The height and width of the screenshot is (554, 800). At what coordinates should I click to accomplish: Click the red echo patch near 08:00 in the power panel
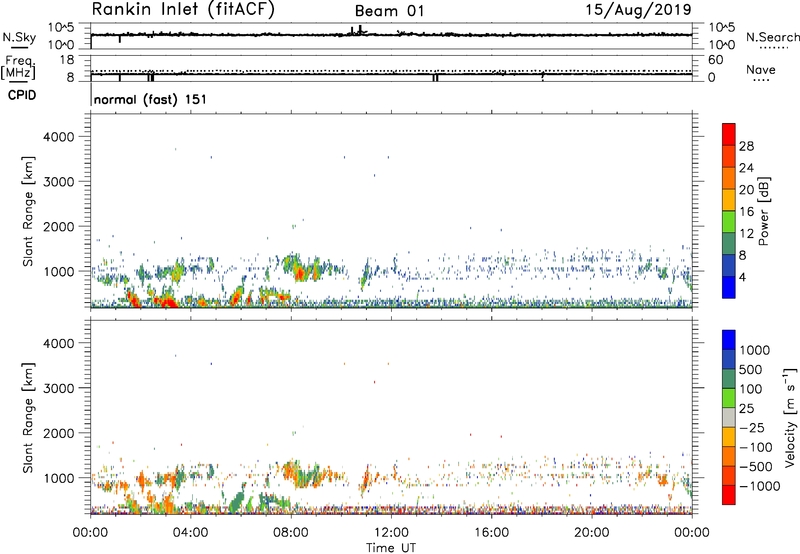pos(299,275)
